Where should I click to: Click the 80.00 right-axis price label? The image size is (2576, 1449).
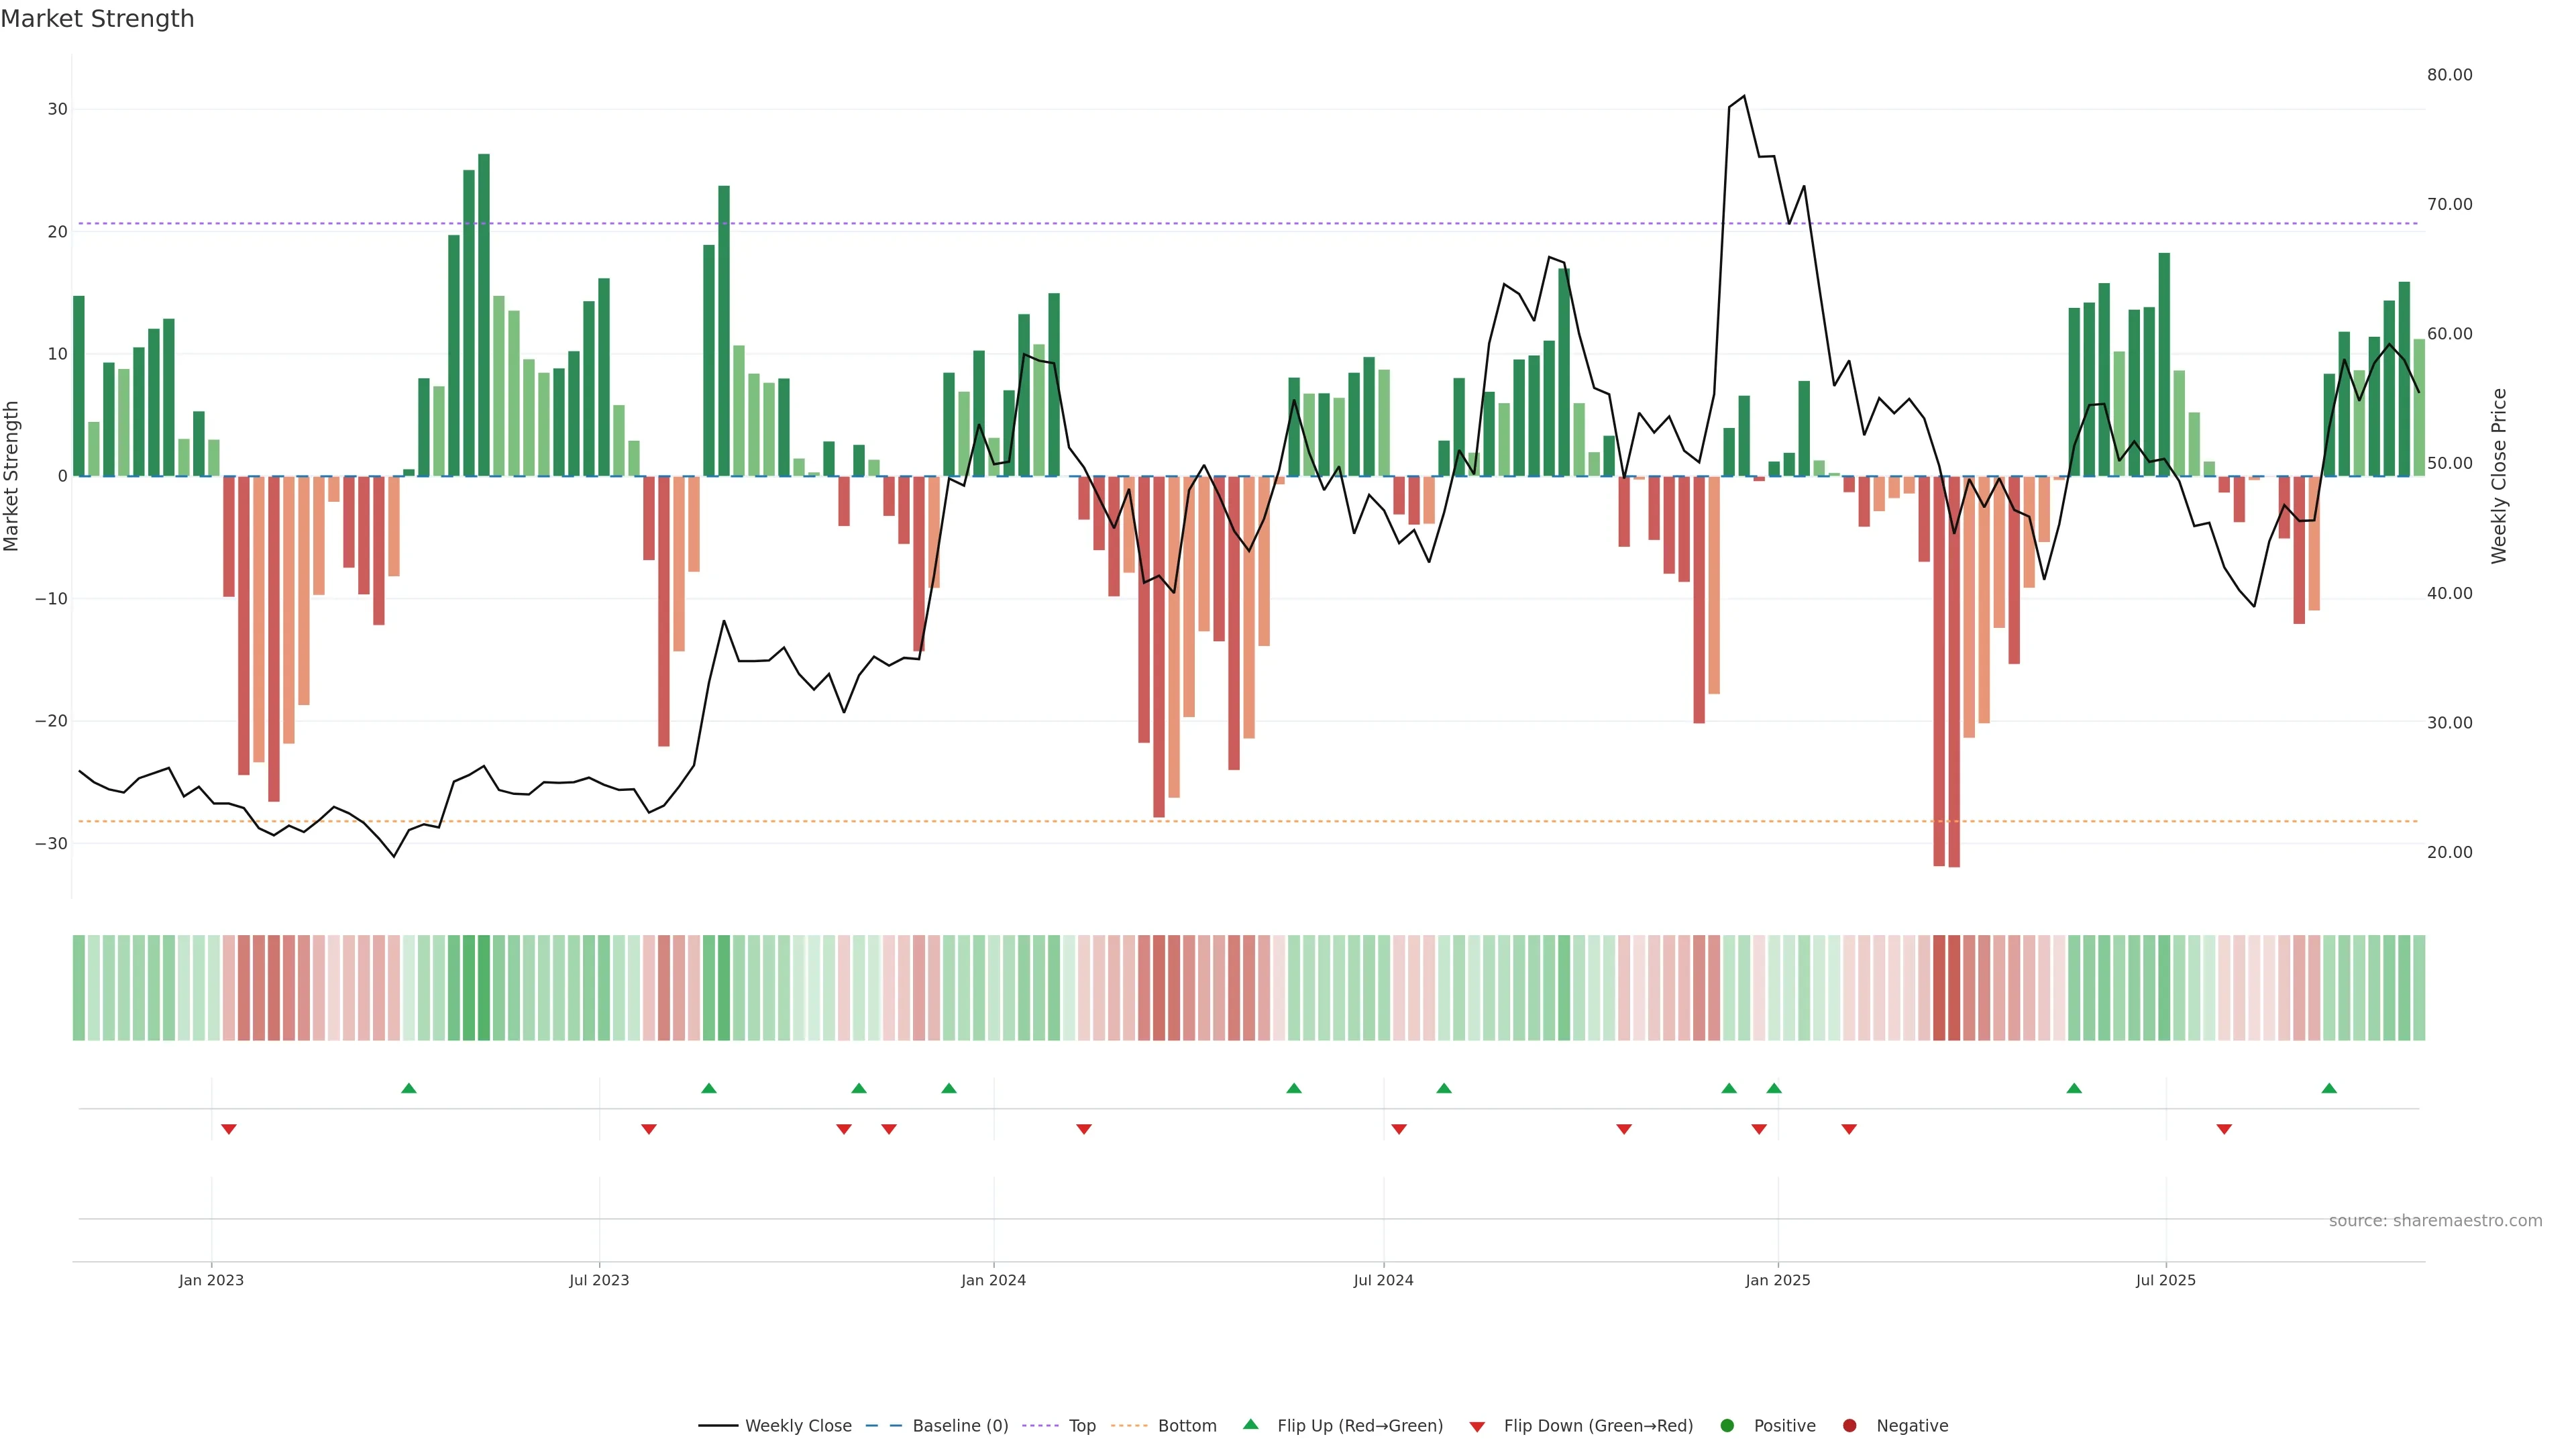coord(2449,75)
